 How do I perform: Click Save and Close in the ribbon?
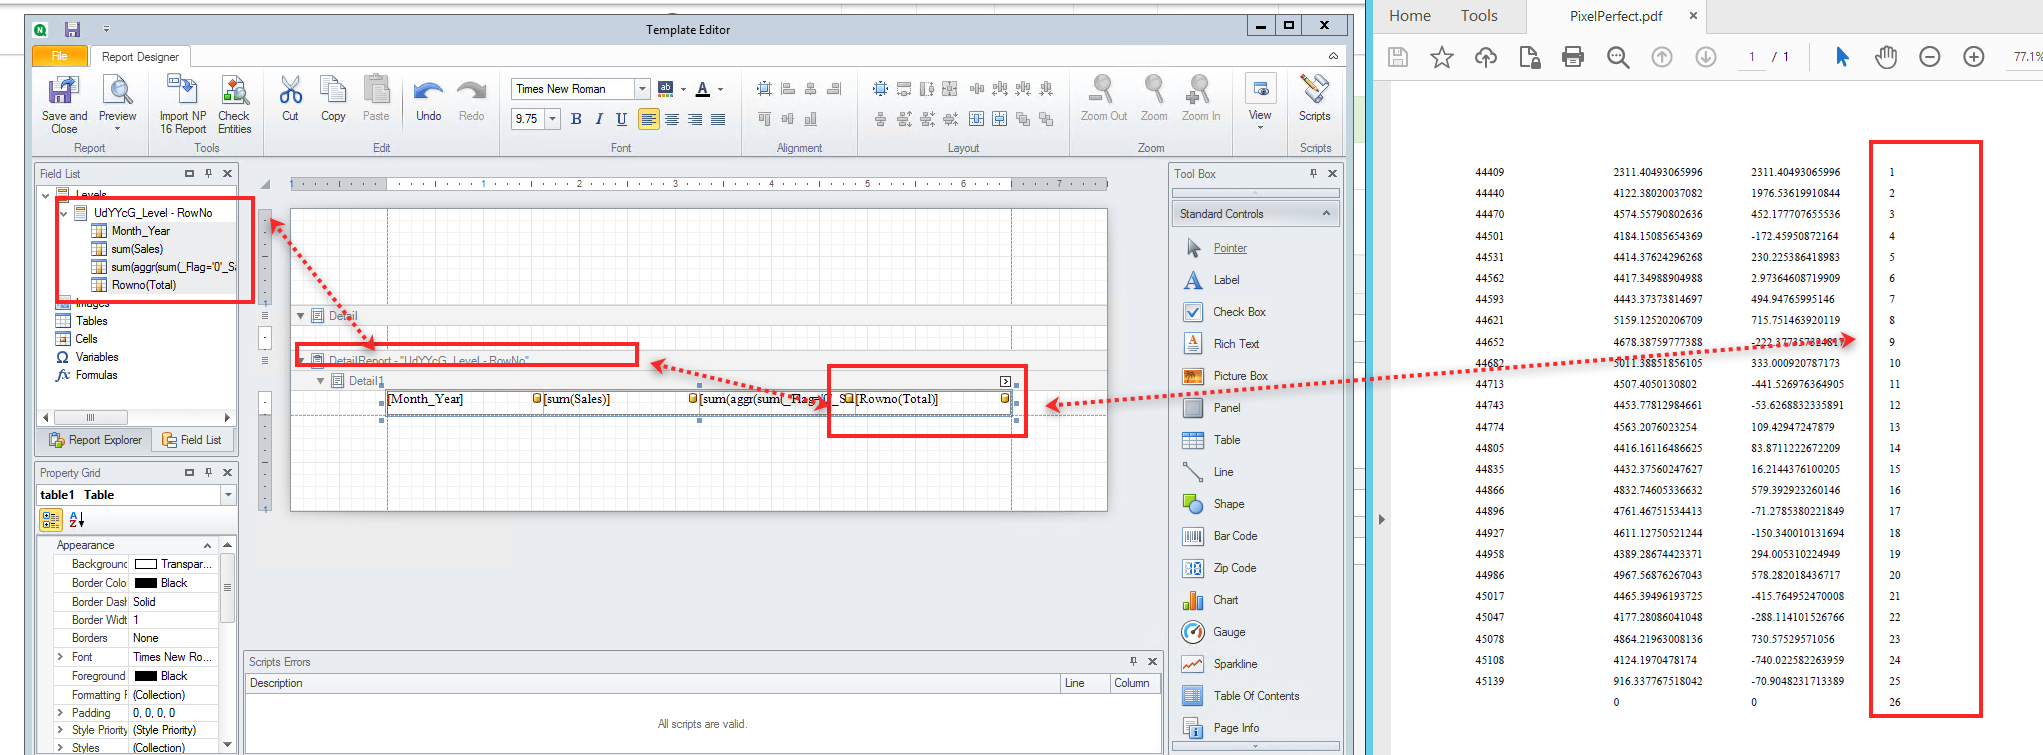pos(64,104)
